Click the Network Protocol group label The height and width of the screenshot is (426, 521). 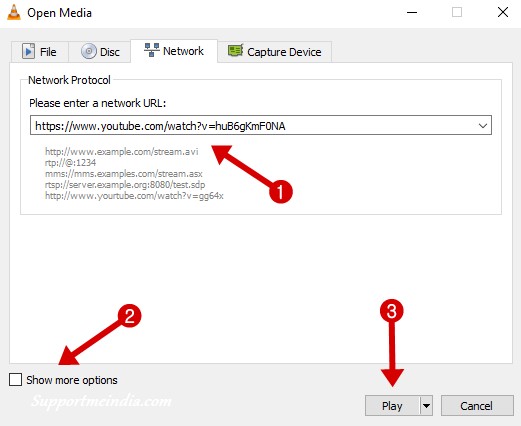pyautogui.click(x=69, y=80)
